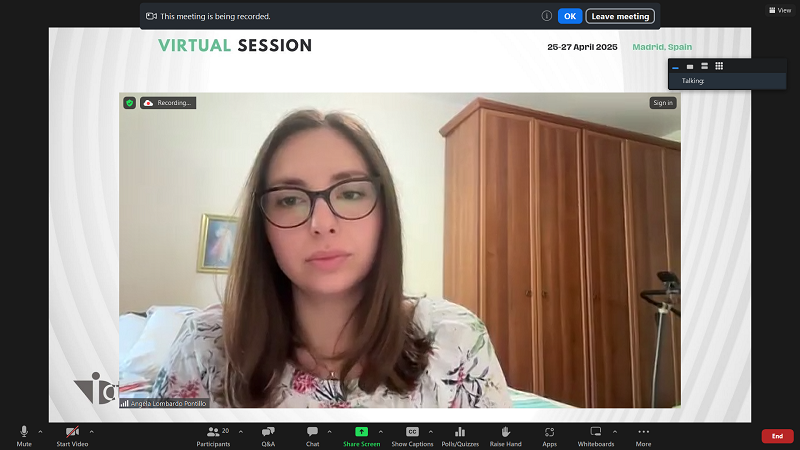Open the Whiteboards tool
Viewport: 800px width, 450px height.
(596, 432)
